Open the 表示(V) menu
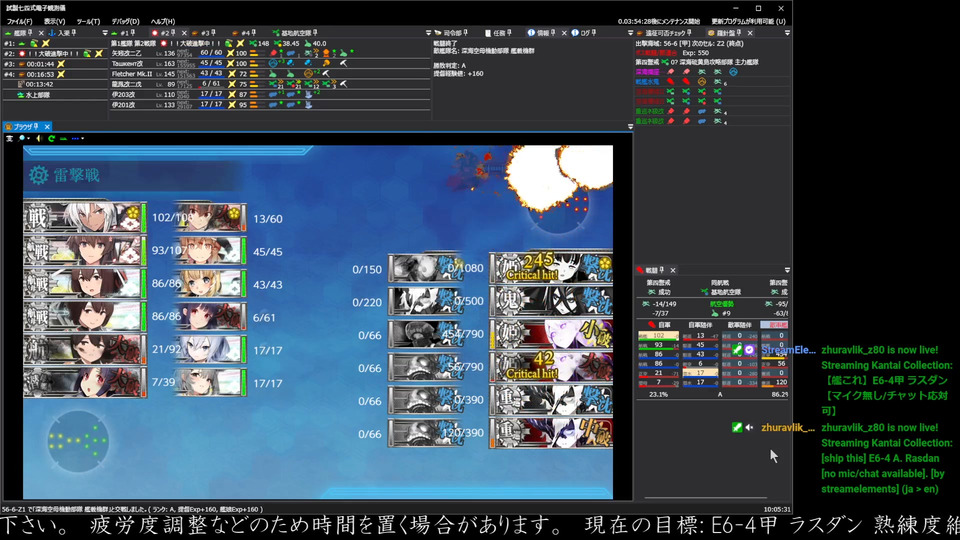This screenshot has width=960, height=540. click(54, 21)
